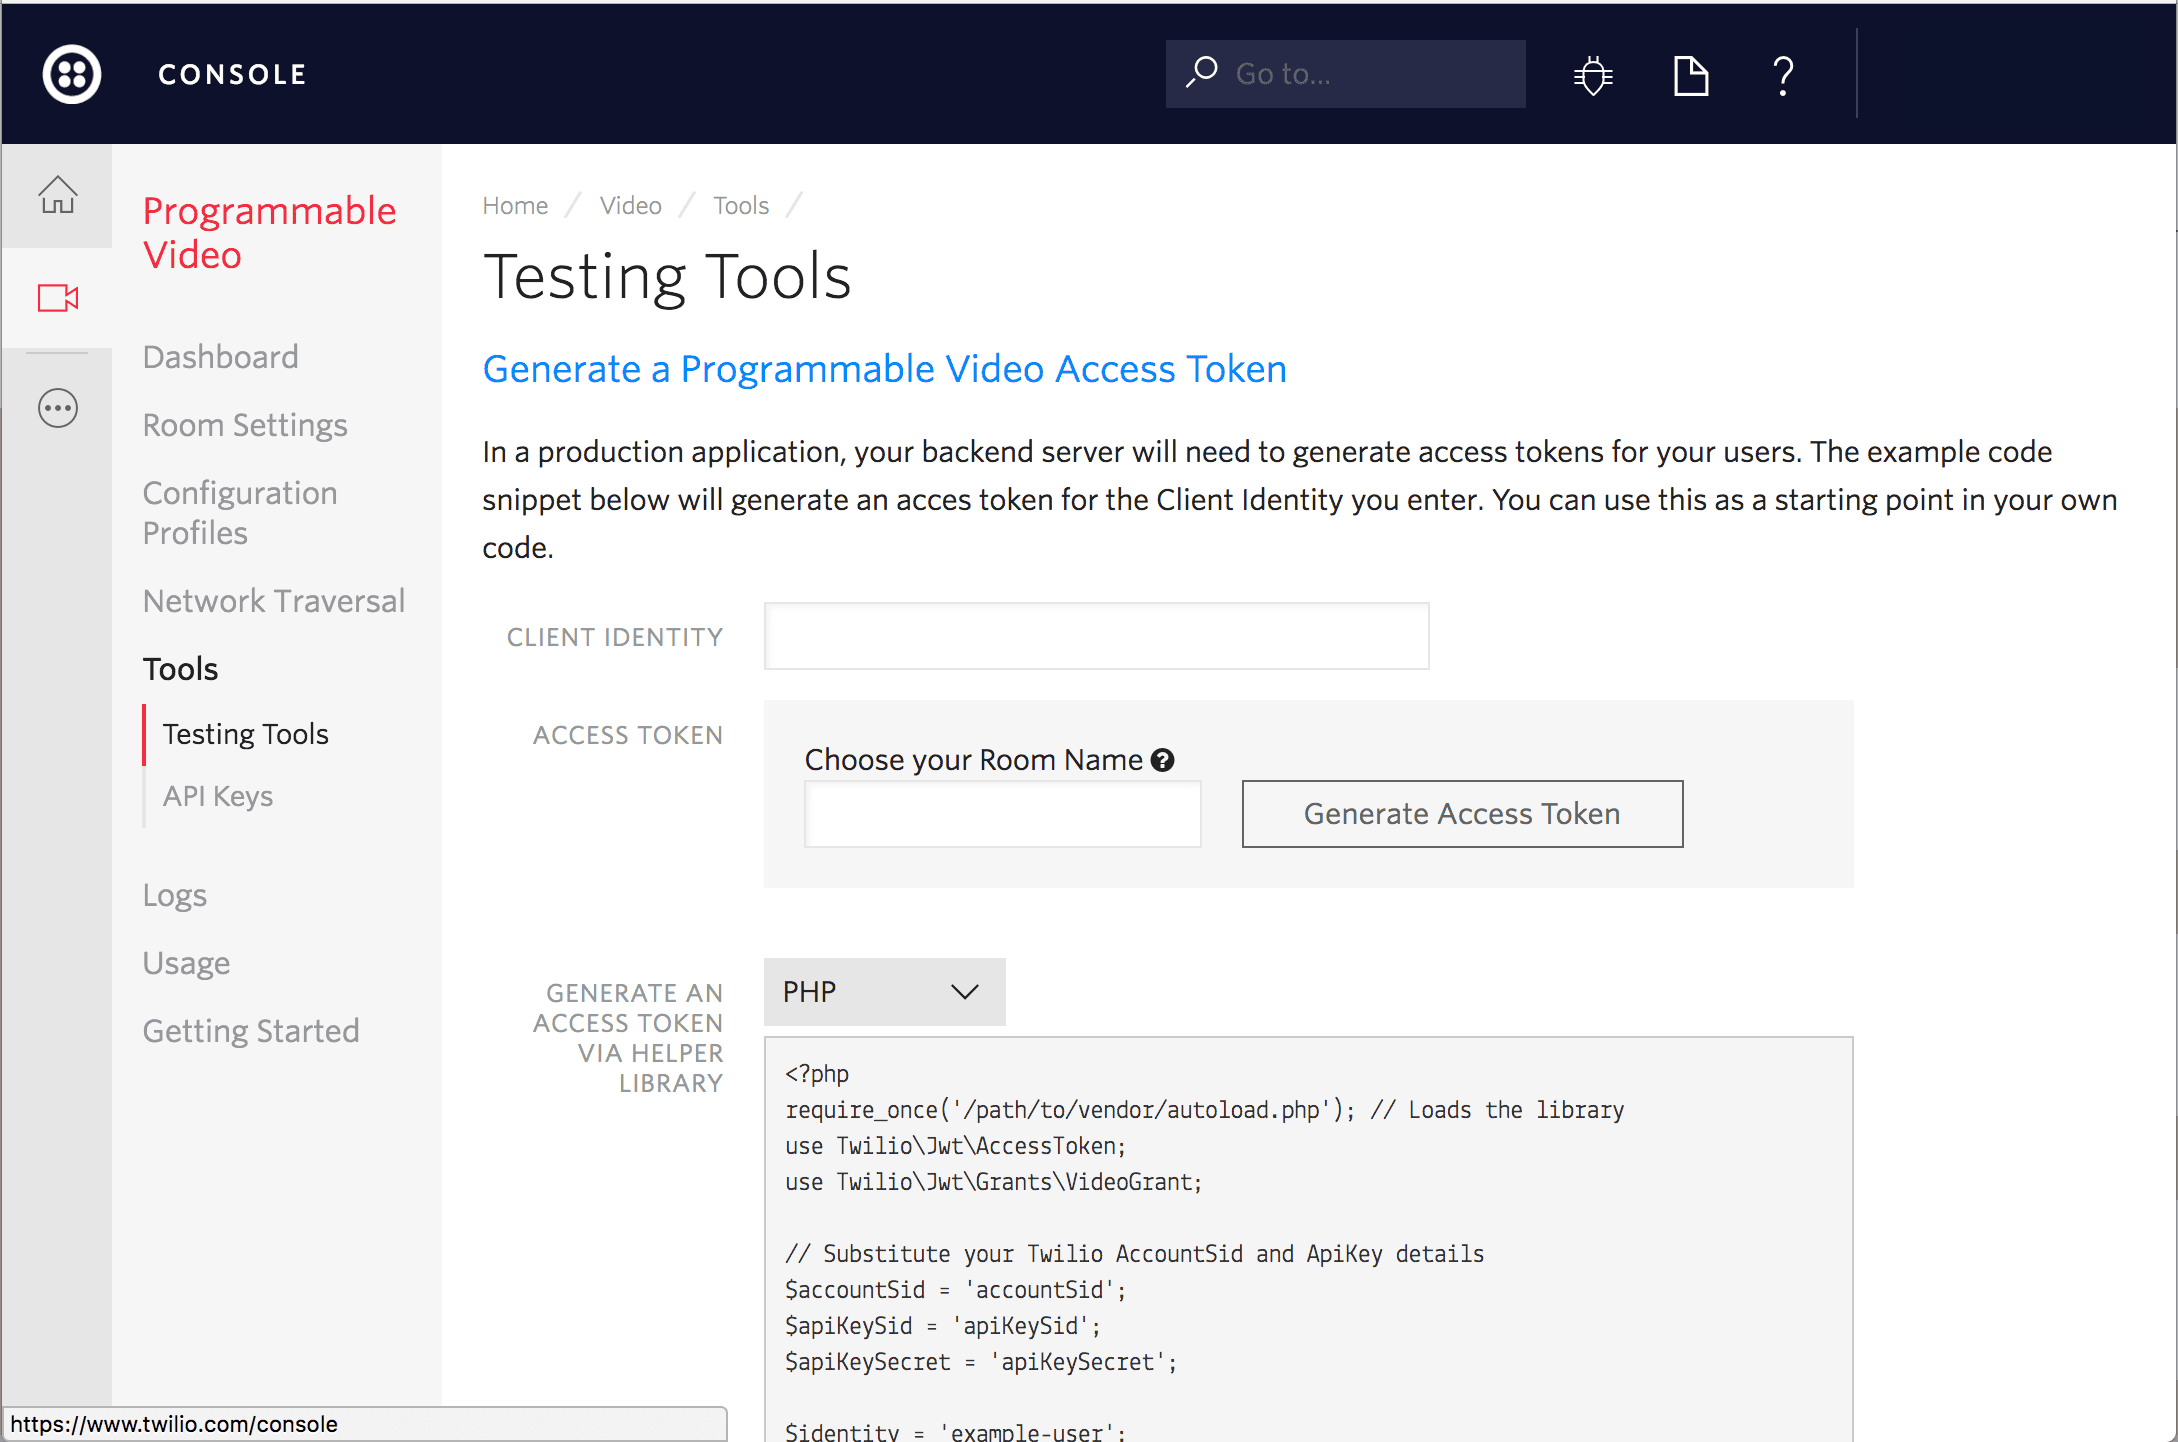Expand the Go to search box
2178x1442 pixels.
1345,73
